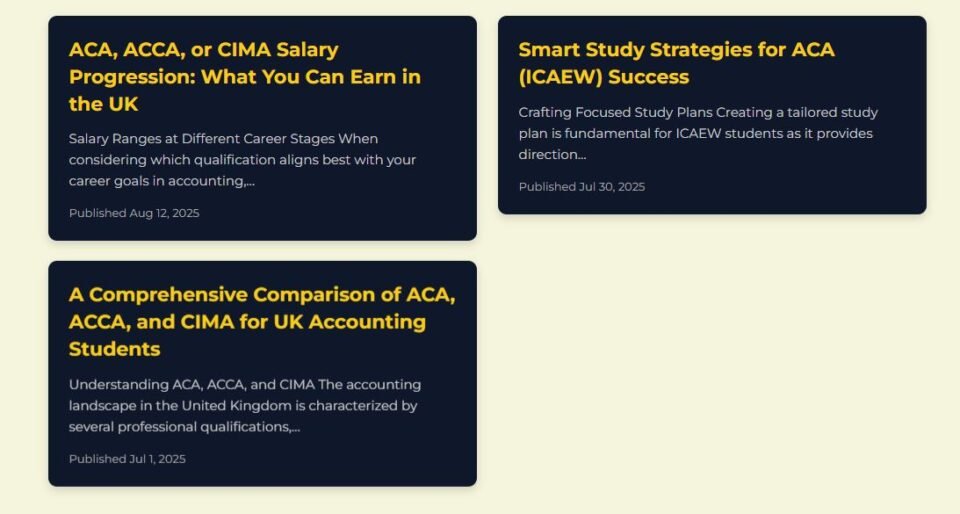Click the excerpt starting 'Understanding ACA, ACCA, and CIMA'
Image resolution: width=960 pixels, height=514 pixels.
(x=244, y=405)
